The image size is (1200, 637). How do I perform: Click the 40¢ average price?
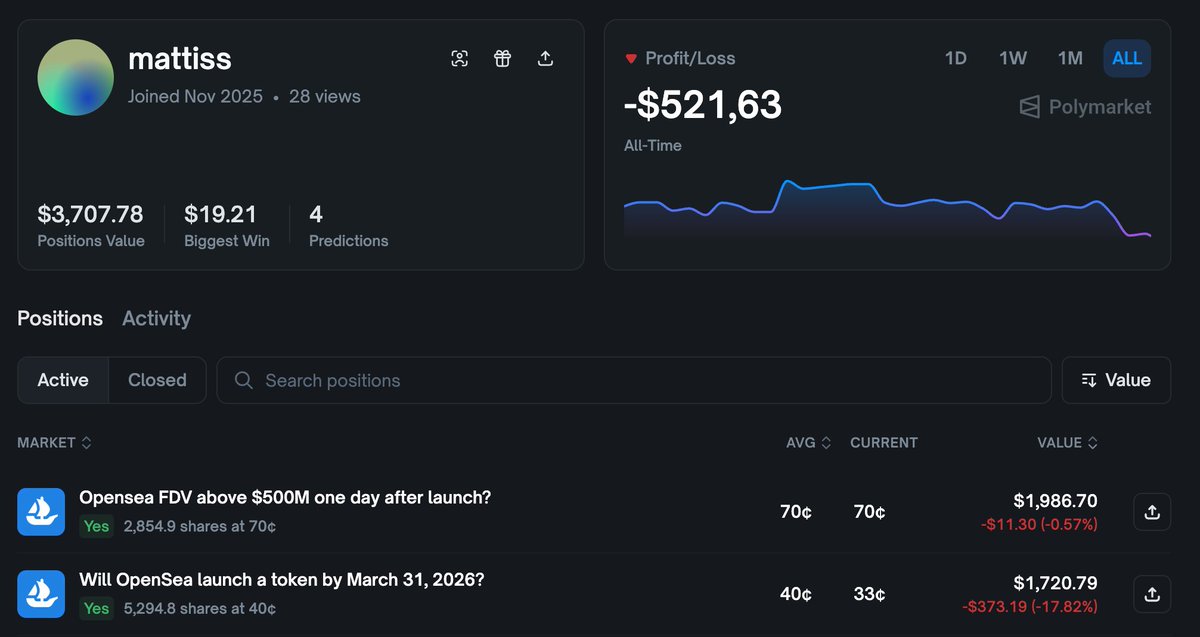pyautogui.click(x=796, y=594)
